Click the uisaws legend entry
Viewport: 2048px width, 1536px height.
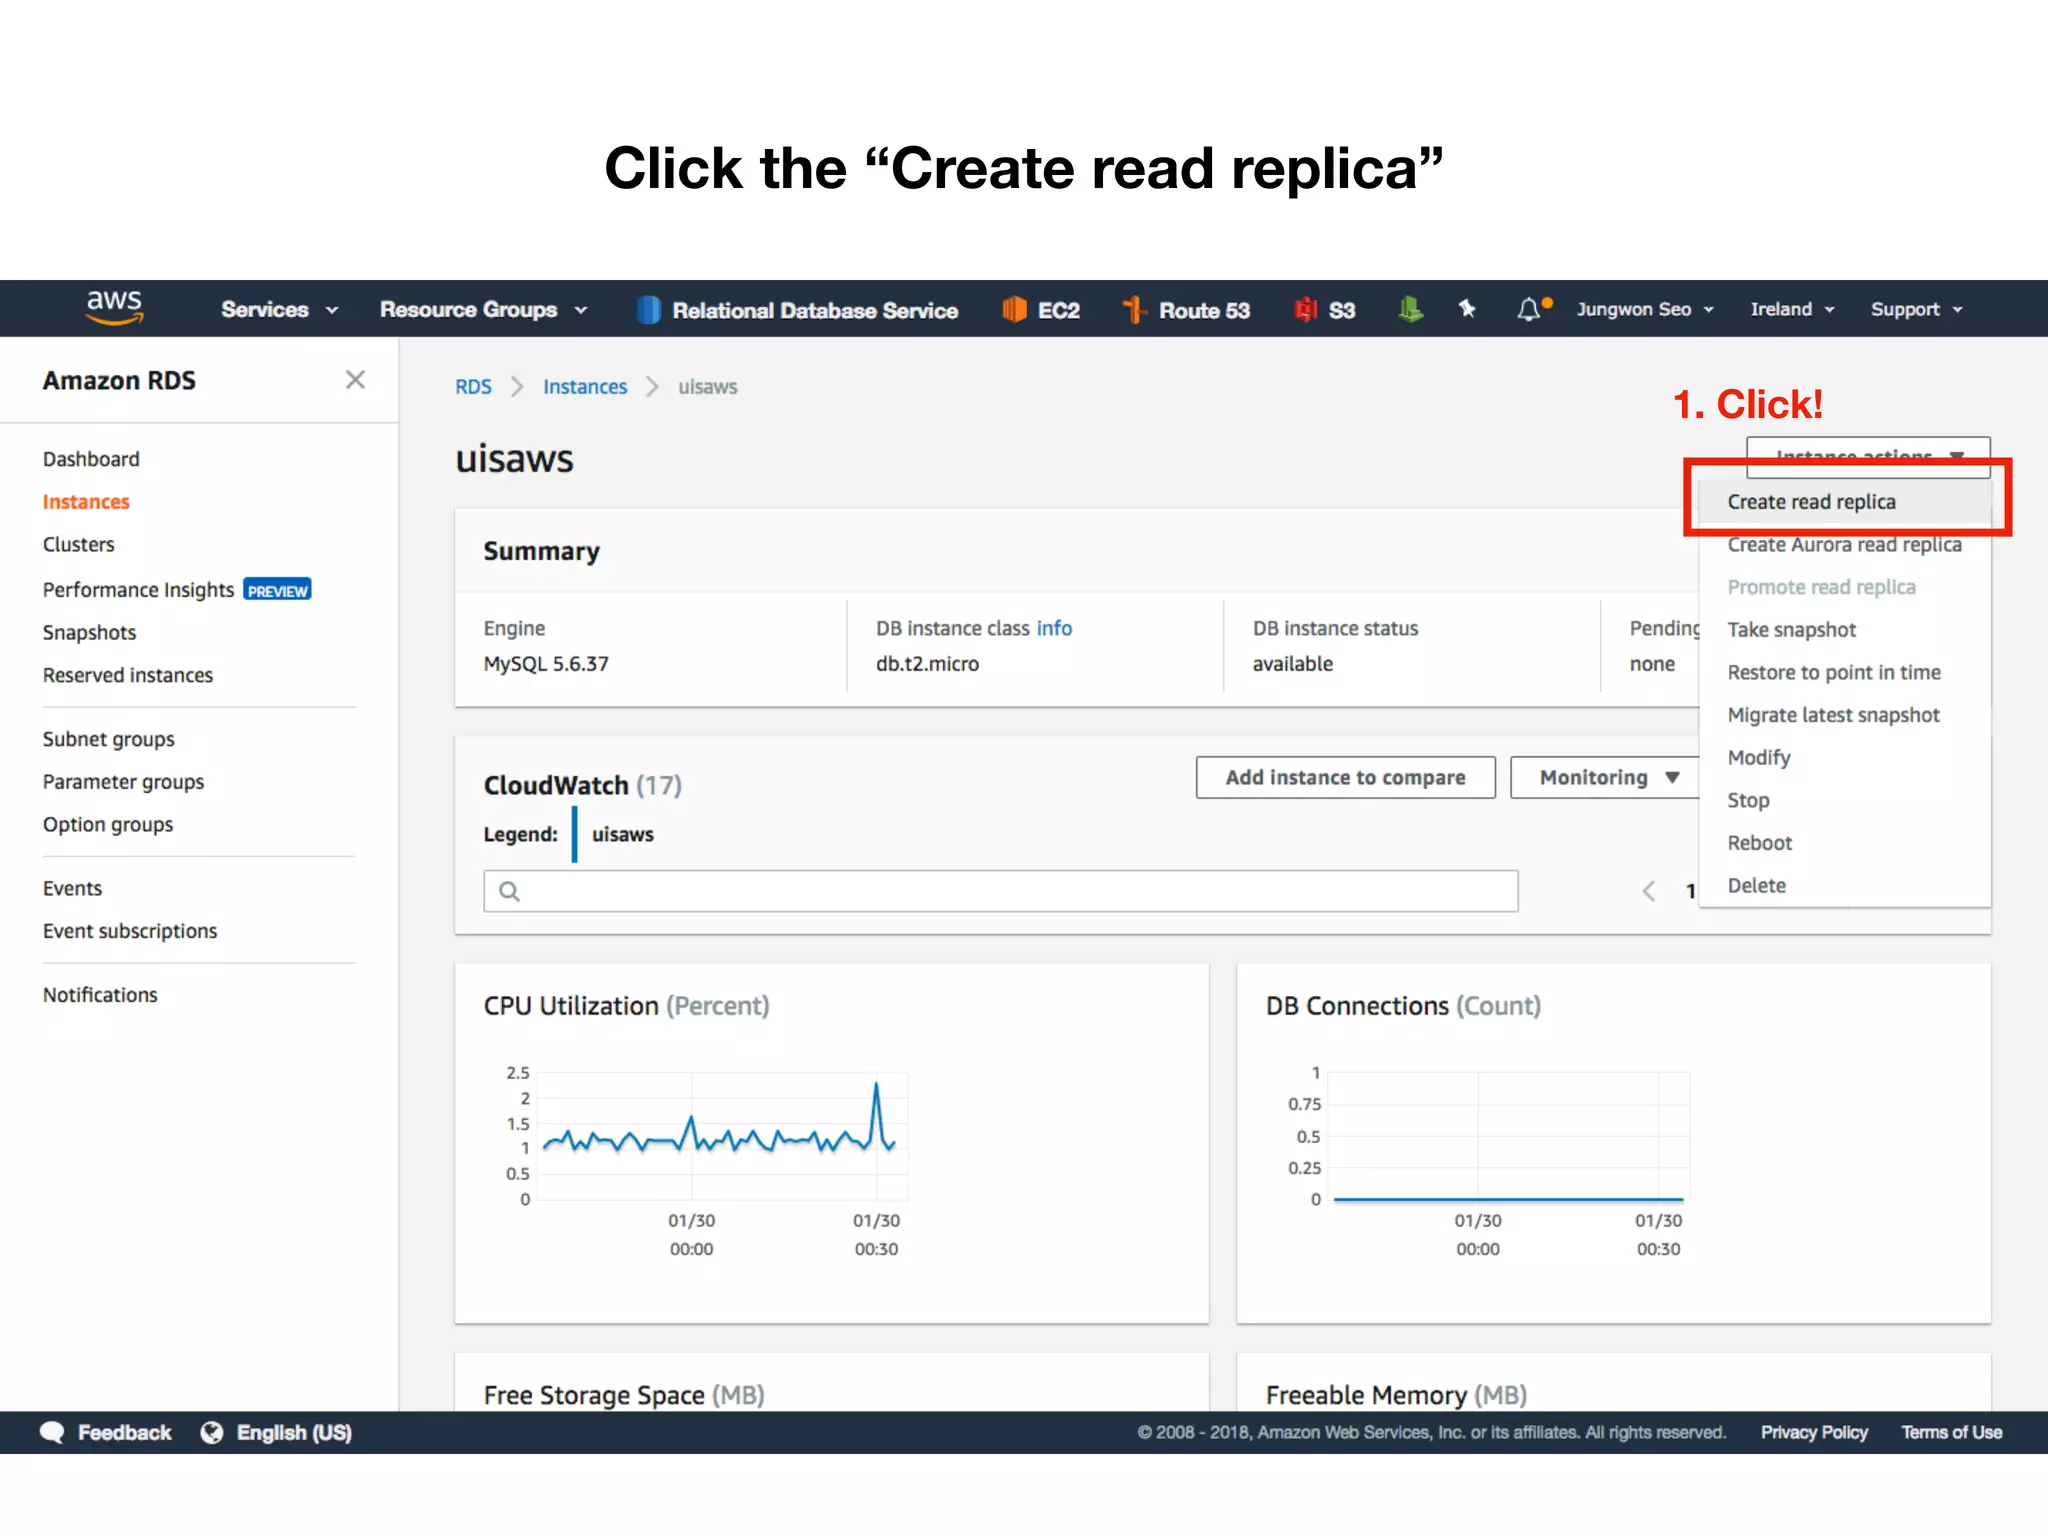(622, 835)
